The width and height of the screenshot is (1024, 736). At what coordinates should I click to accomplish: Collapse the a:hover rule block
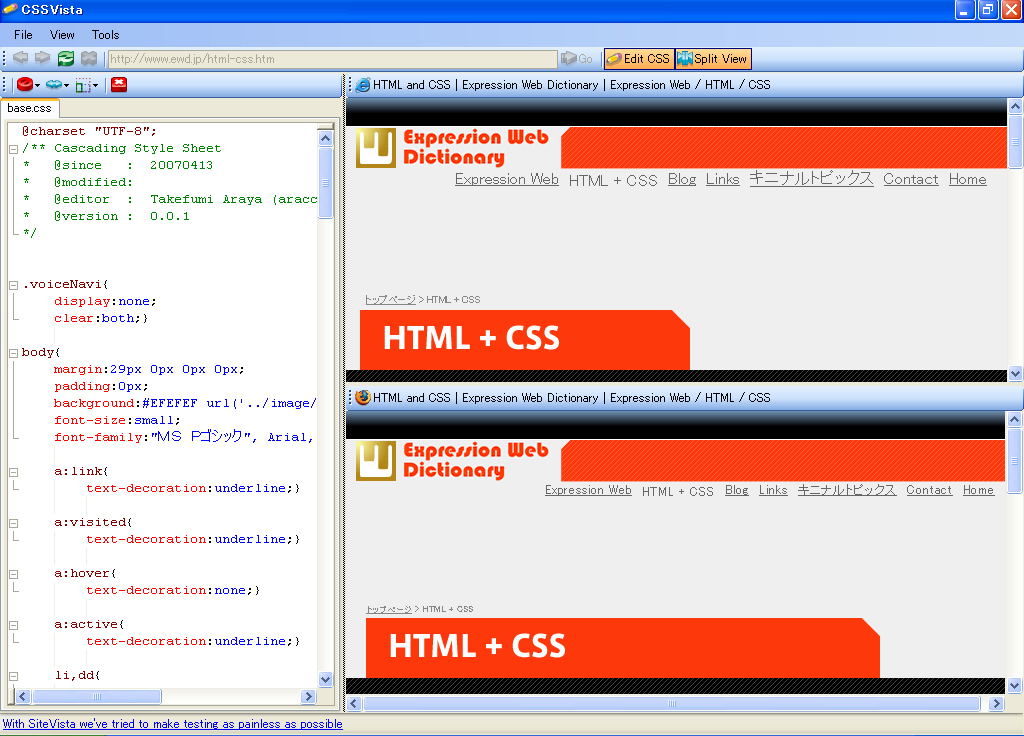tap(13, 573)
